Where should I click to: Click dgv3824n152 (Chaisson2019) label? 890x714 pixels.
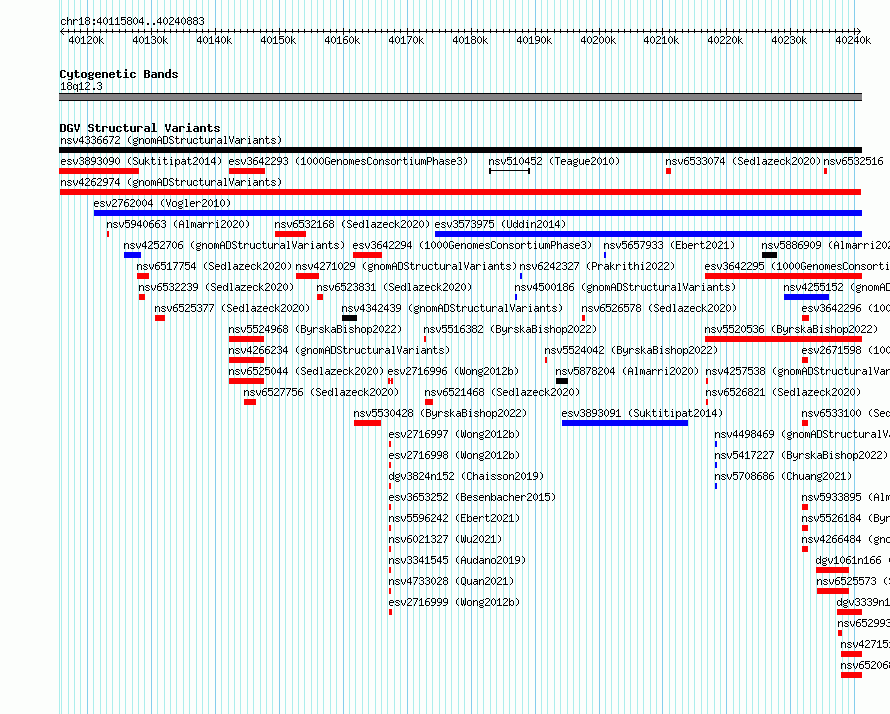tap(467, 476)
